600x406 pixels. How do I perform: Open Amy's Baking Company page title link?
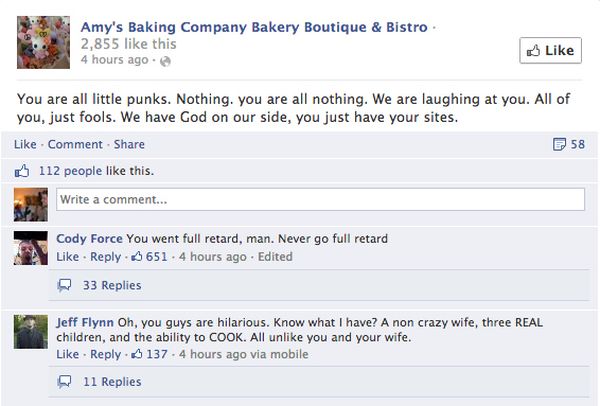click(x=254, y=27)
